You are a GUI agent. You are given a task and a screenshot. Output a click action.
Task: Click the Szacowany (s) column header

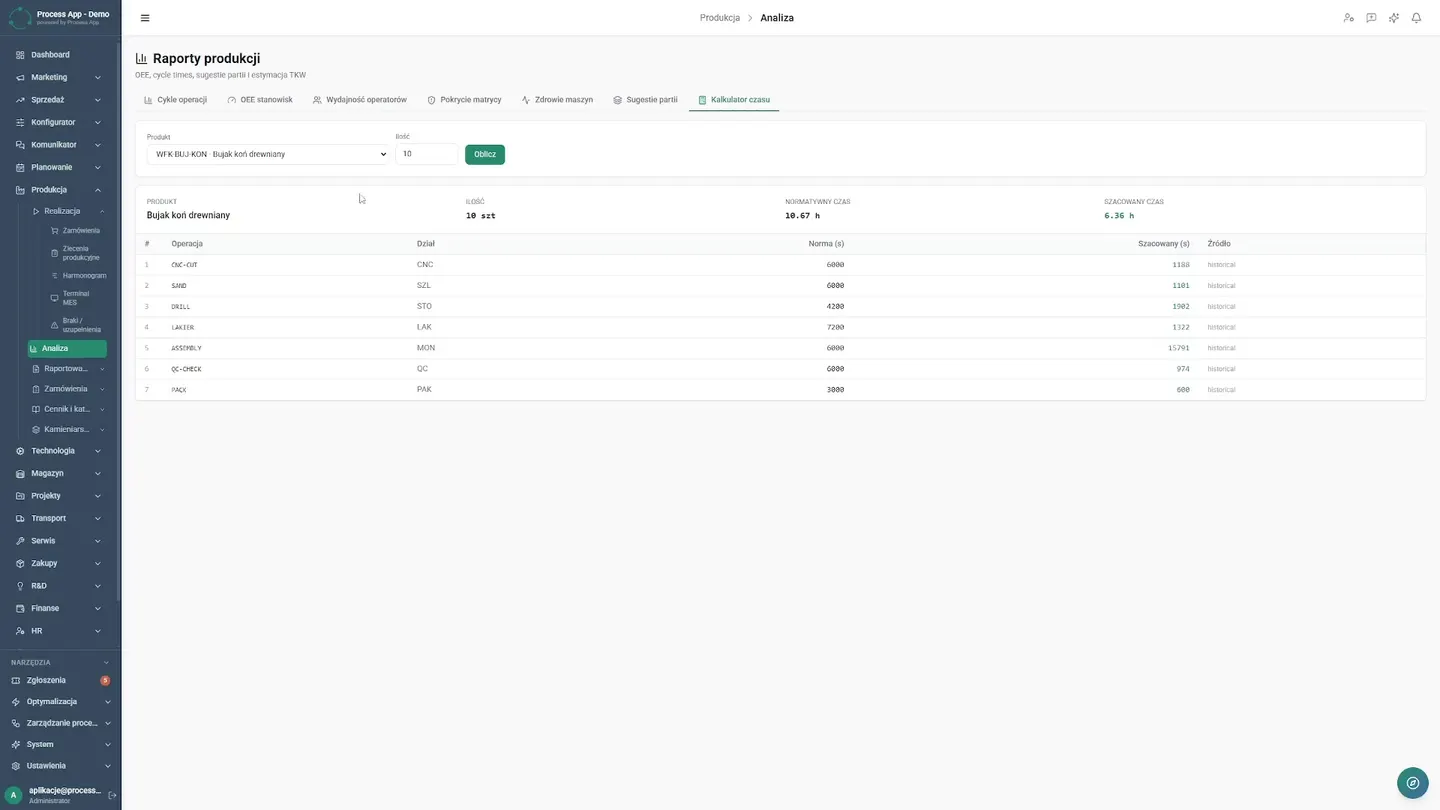point(1164,244)
